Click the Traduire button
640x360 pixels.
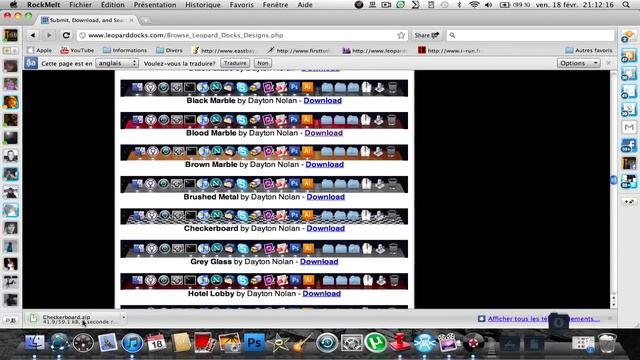[x=235, y=63]
